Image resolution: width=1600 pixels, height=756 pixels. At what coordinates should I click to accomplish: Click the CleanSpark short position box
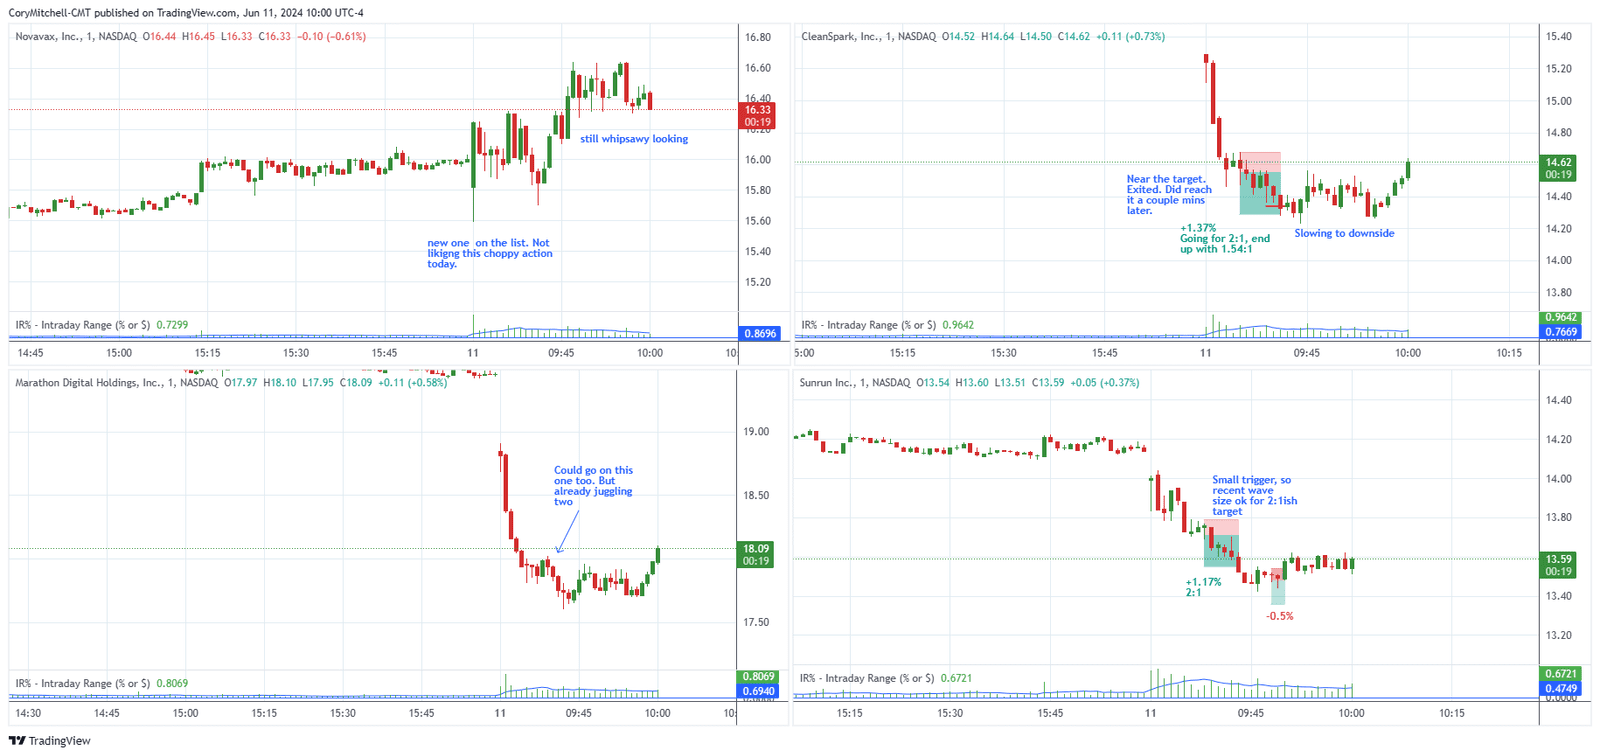[1260, 183]
